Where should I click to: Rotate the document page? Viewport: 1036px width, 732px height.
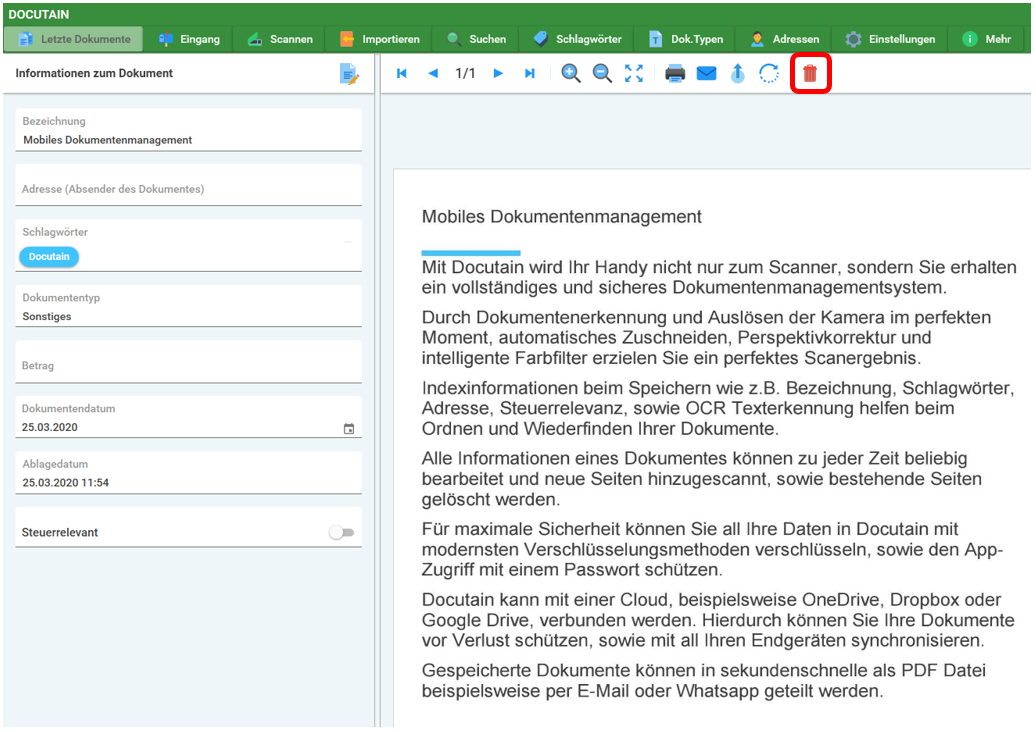[x=769, y=73]
